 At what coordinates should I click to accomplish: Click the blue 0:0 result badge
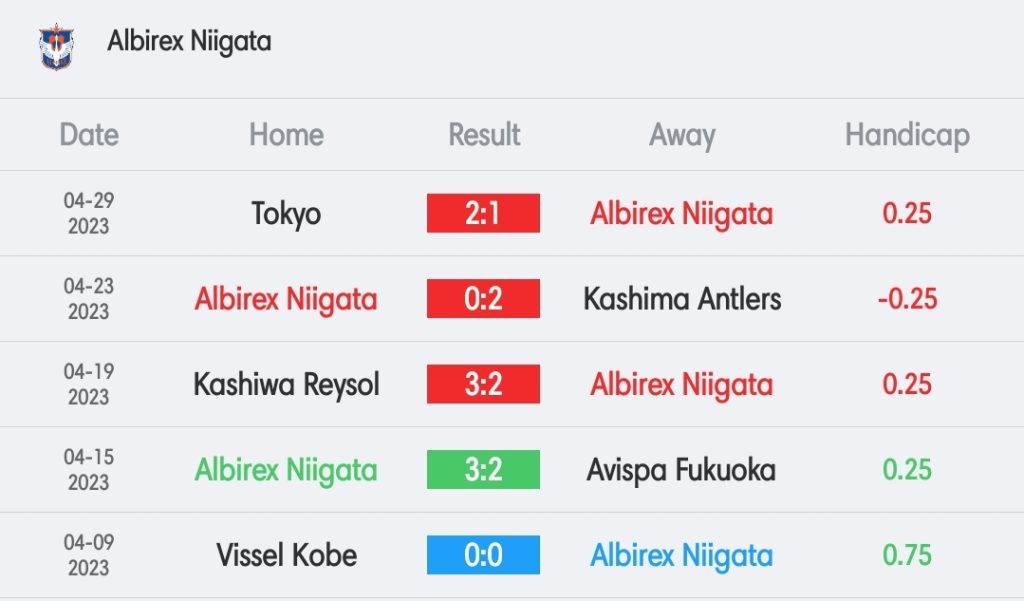[483, 555]
